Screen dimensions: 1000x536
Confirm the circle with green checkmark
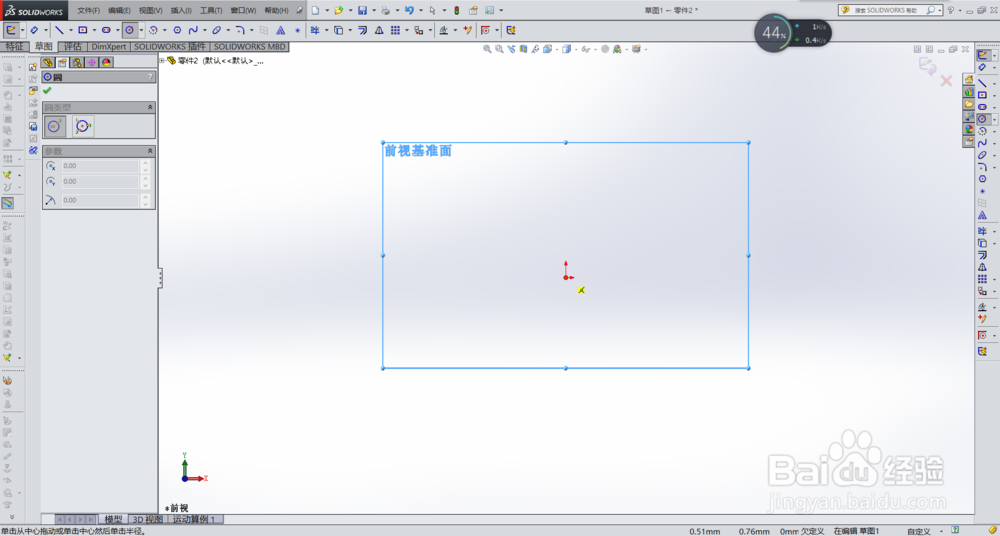coord(47,91)
